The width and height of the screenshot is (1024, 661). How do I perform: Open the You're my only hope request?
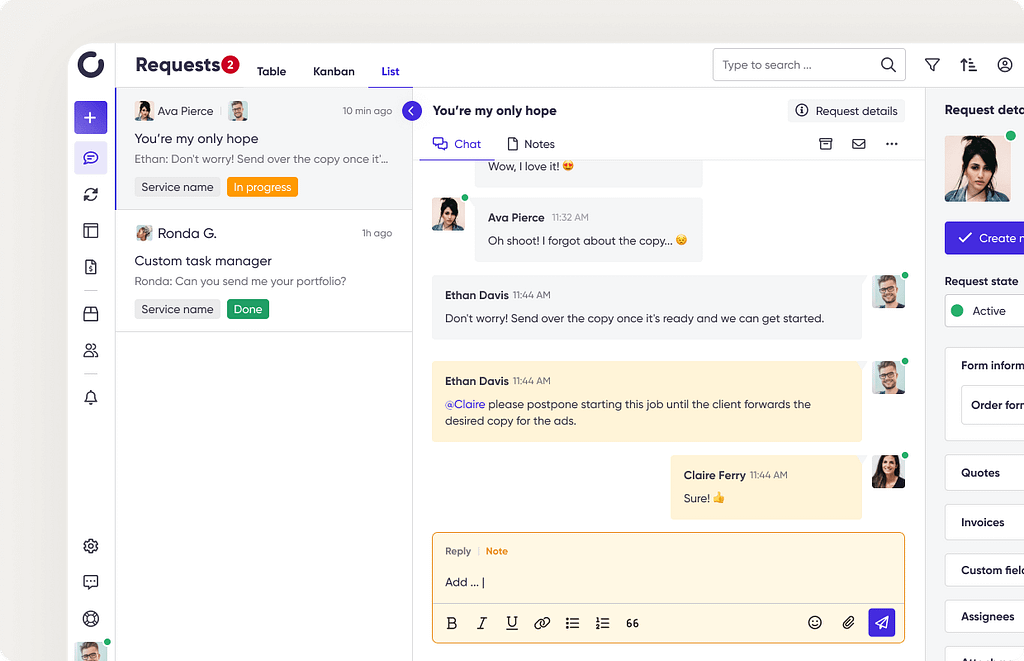(x=264, y=149)
